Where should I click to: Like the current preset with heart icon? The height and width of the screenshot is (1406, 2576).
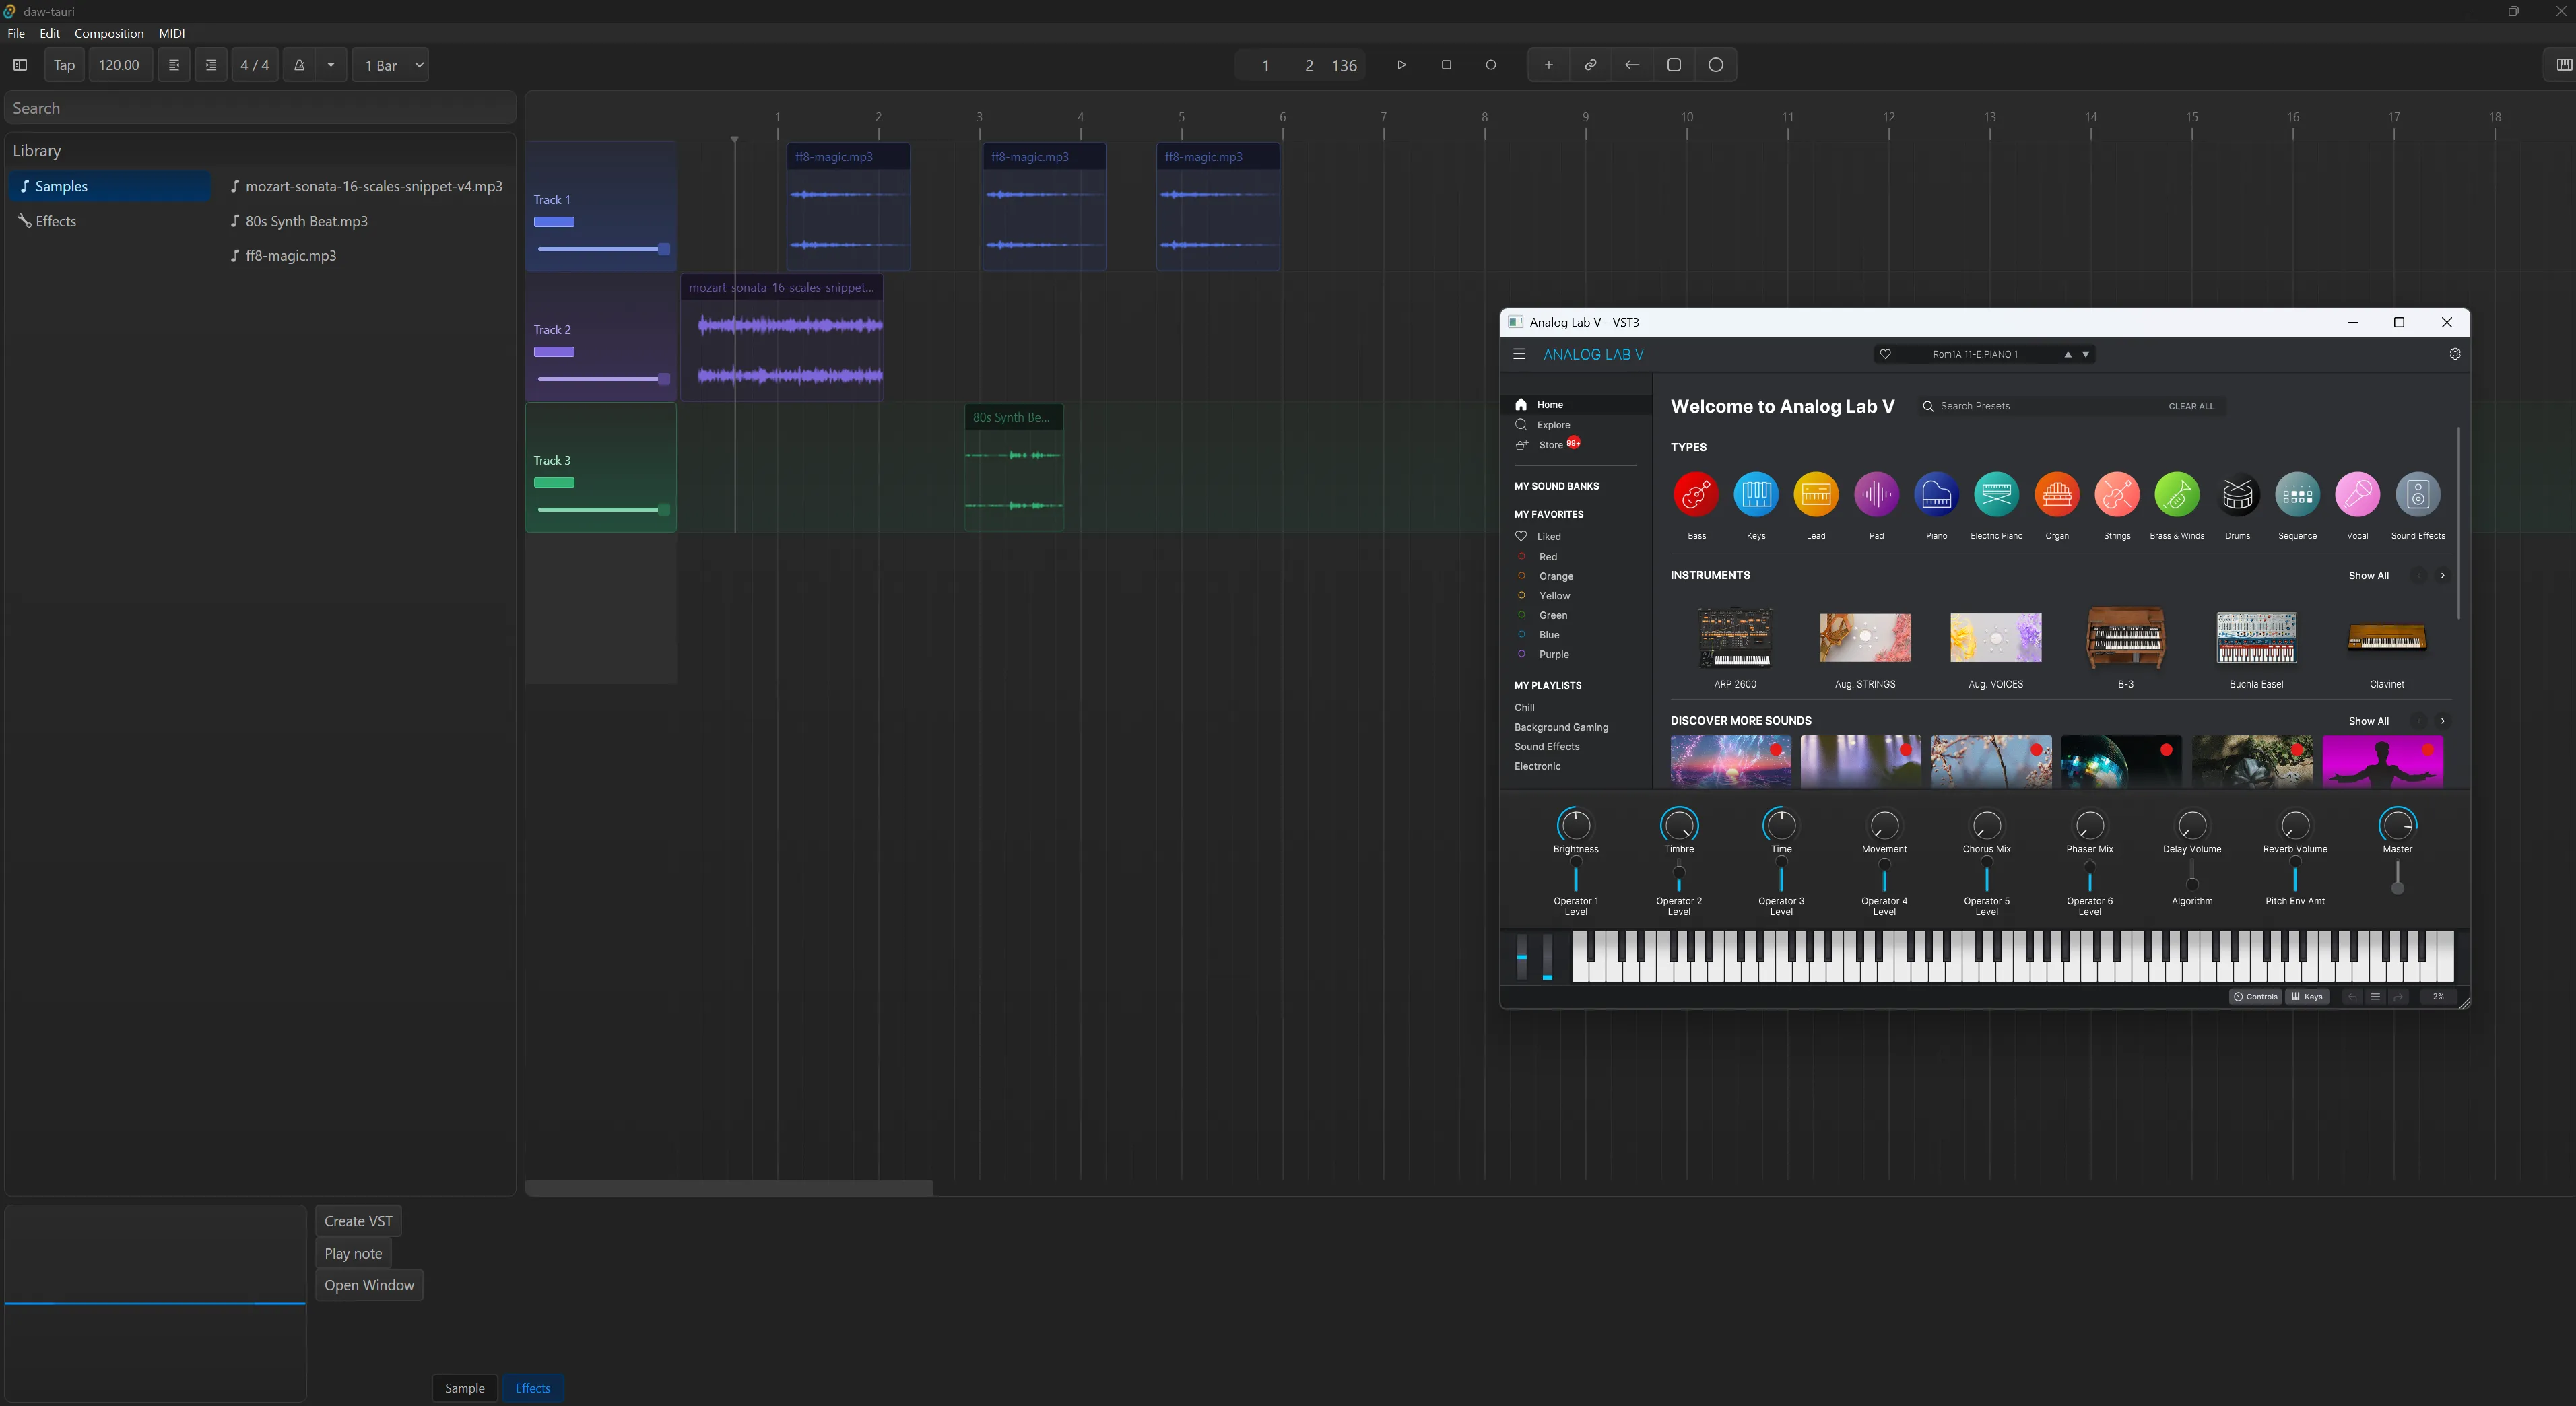pos(1885,354)
